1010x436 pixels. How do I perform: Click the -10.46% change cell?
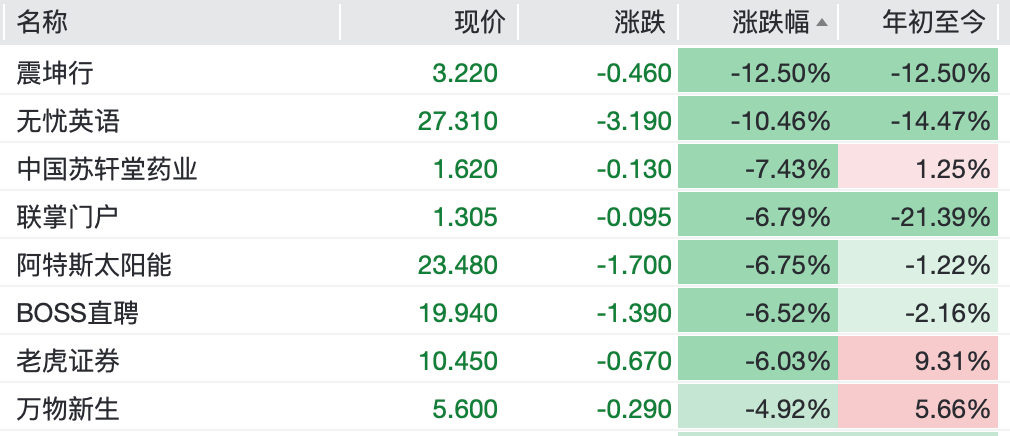(780, 121)
